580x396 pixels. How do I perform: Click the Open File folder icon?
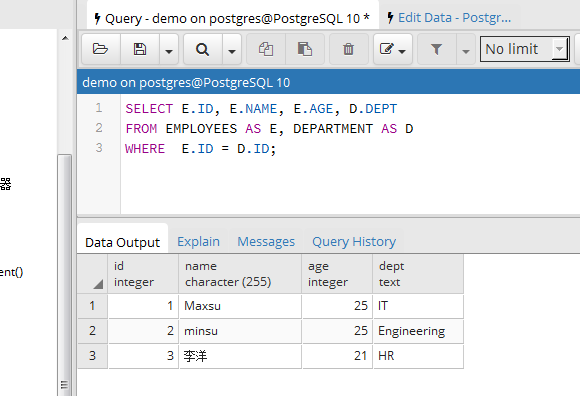tap(101, 49)
